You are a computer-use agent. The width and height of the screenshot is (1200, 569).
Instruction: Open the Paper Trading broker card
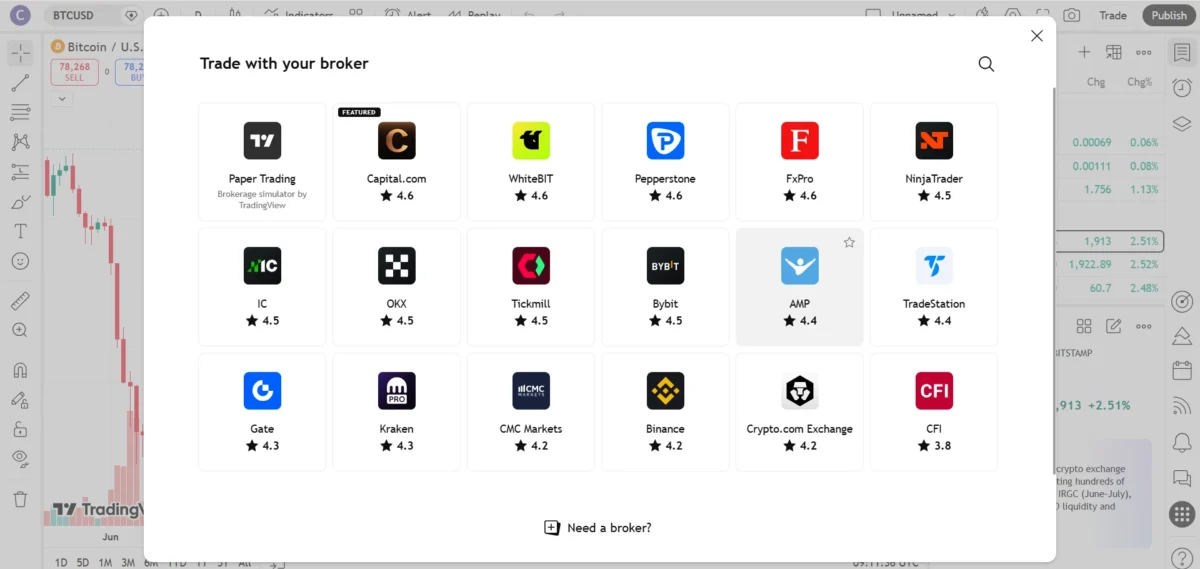[x=262, y=161]
